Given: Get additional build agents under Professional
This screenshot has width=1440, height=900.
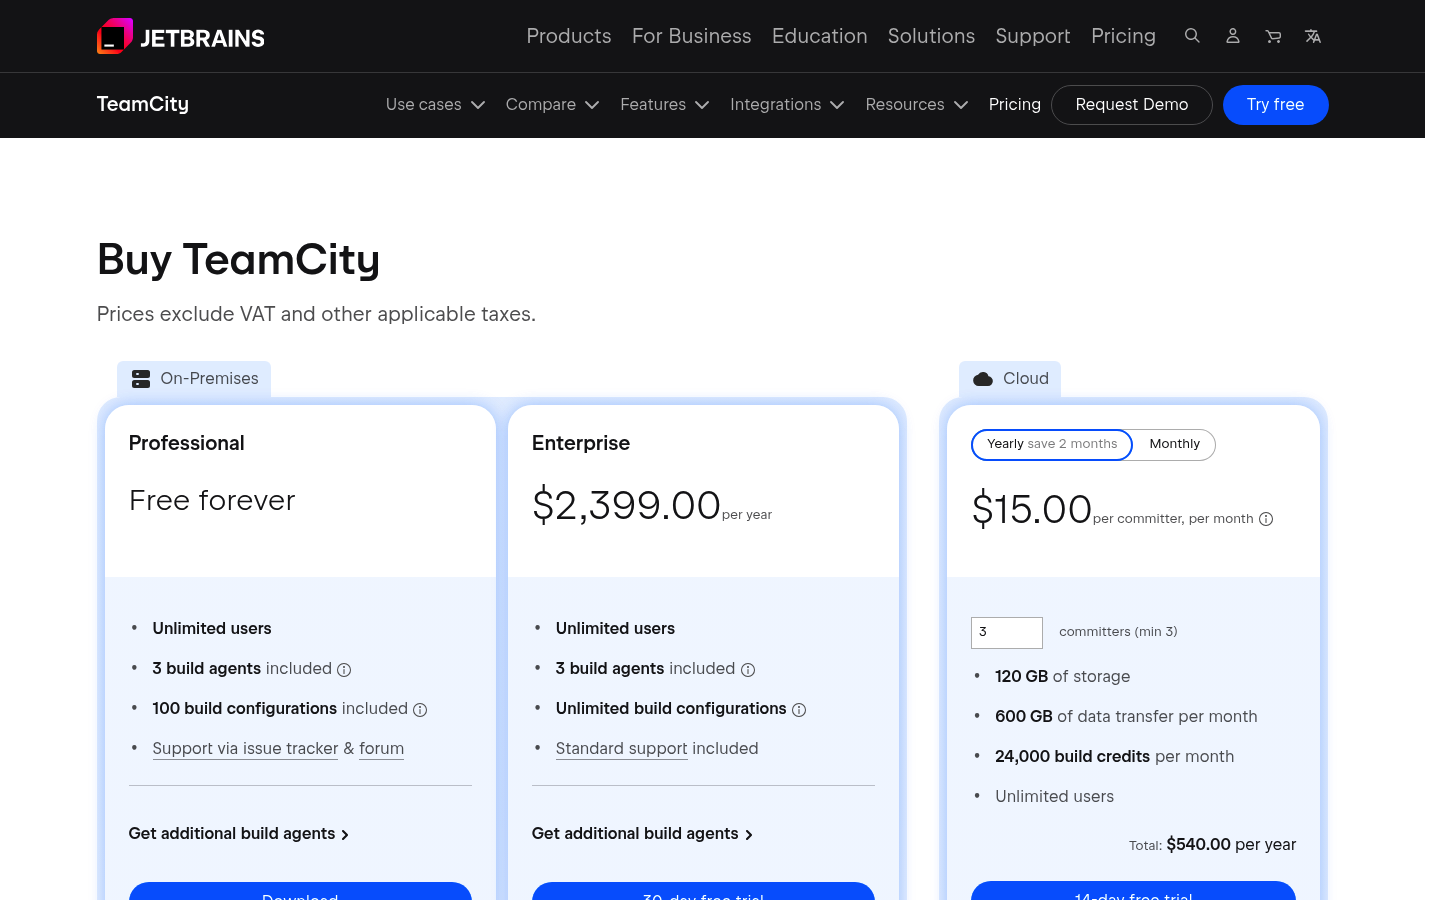Looking at the screenshot, I should (x=239, y=834).
